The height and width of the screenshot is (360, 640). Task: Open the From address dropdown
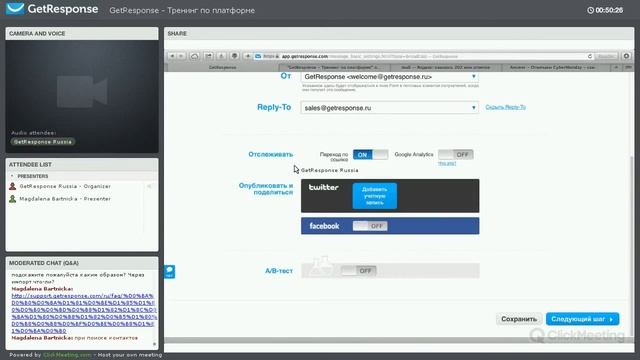[390, 77]
